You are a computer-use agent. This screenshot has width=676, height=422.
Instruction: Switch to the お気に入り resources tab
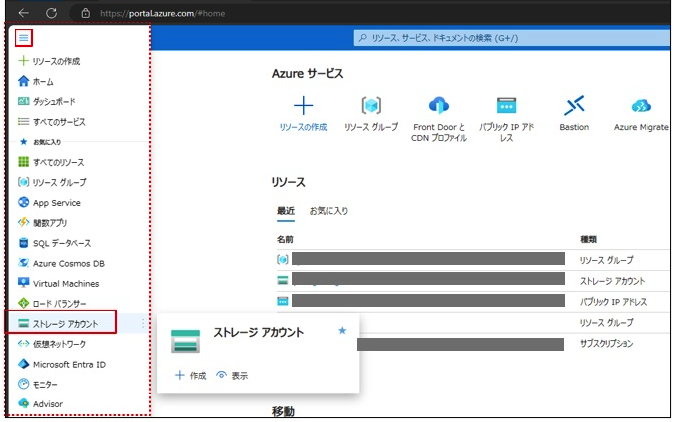coord(329,211)
